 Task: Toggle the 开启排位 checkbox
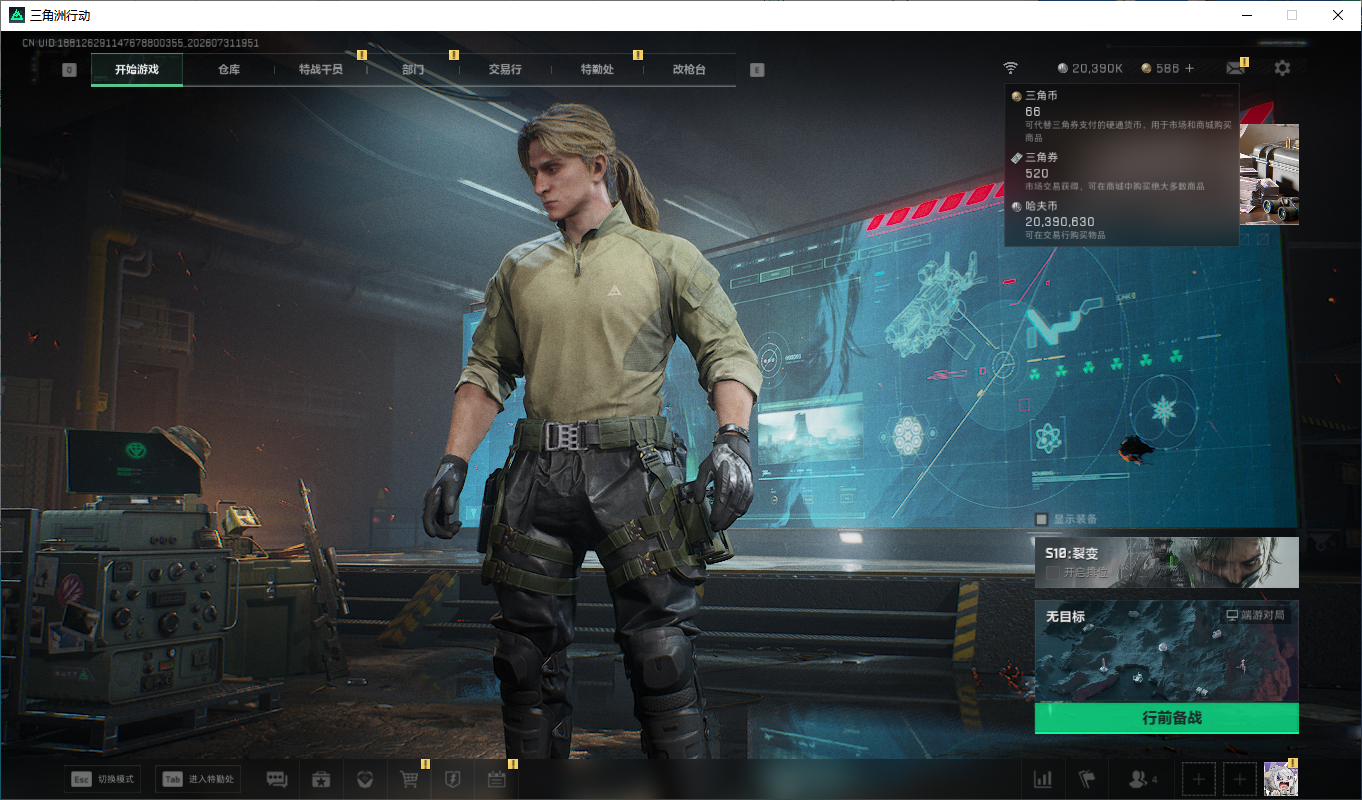tap(1052, 573)
